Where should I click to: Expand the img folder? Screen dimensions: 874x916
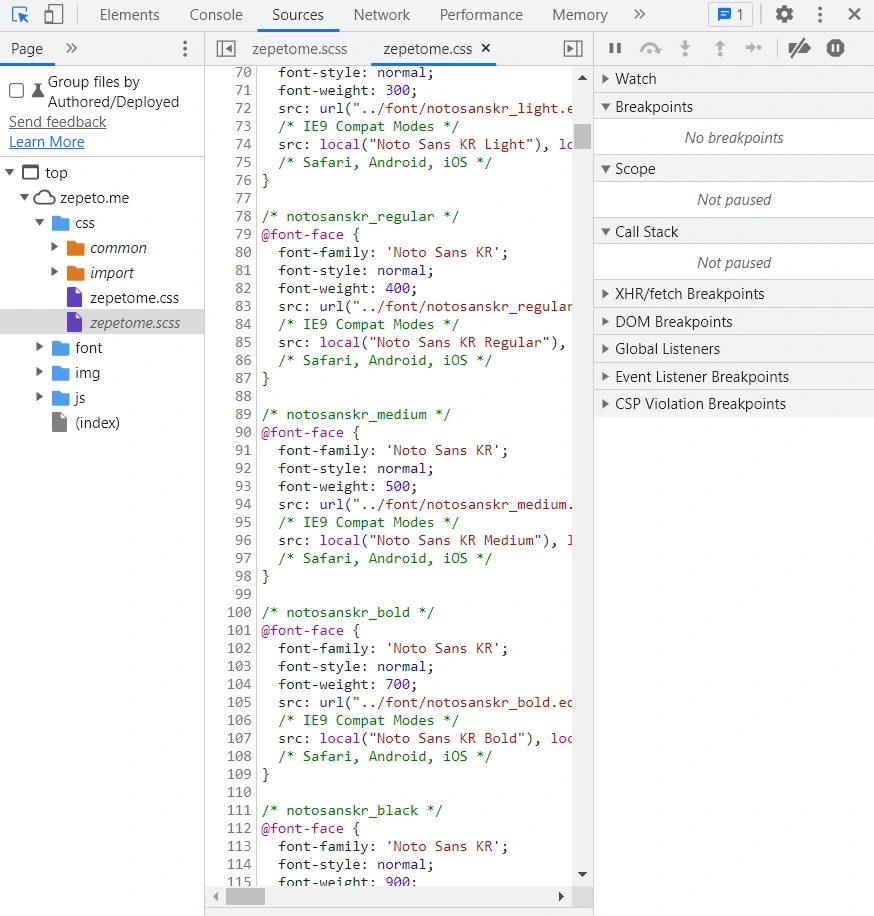(x=40, y=372)
